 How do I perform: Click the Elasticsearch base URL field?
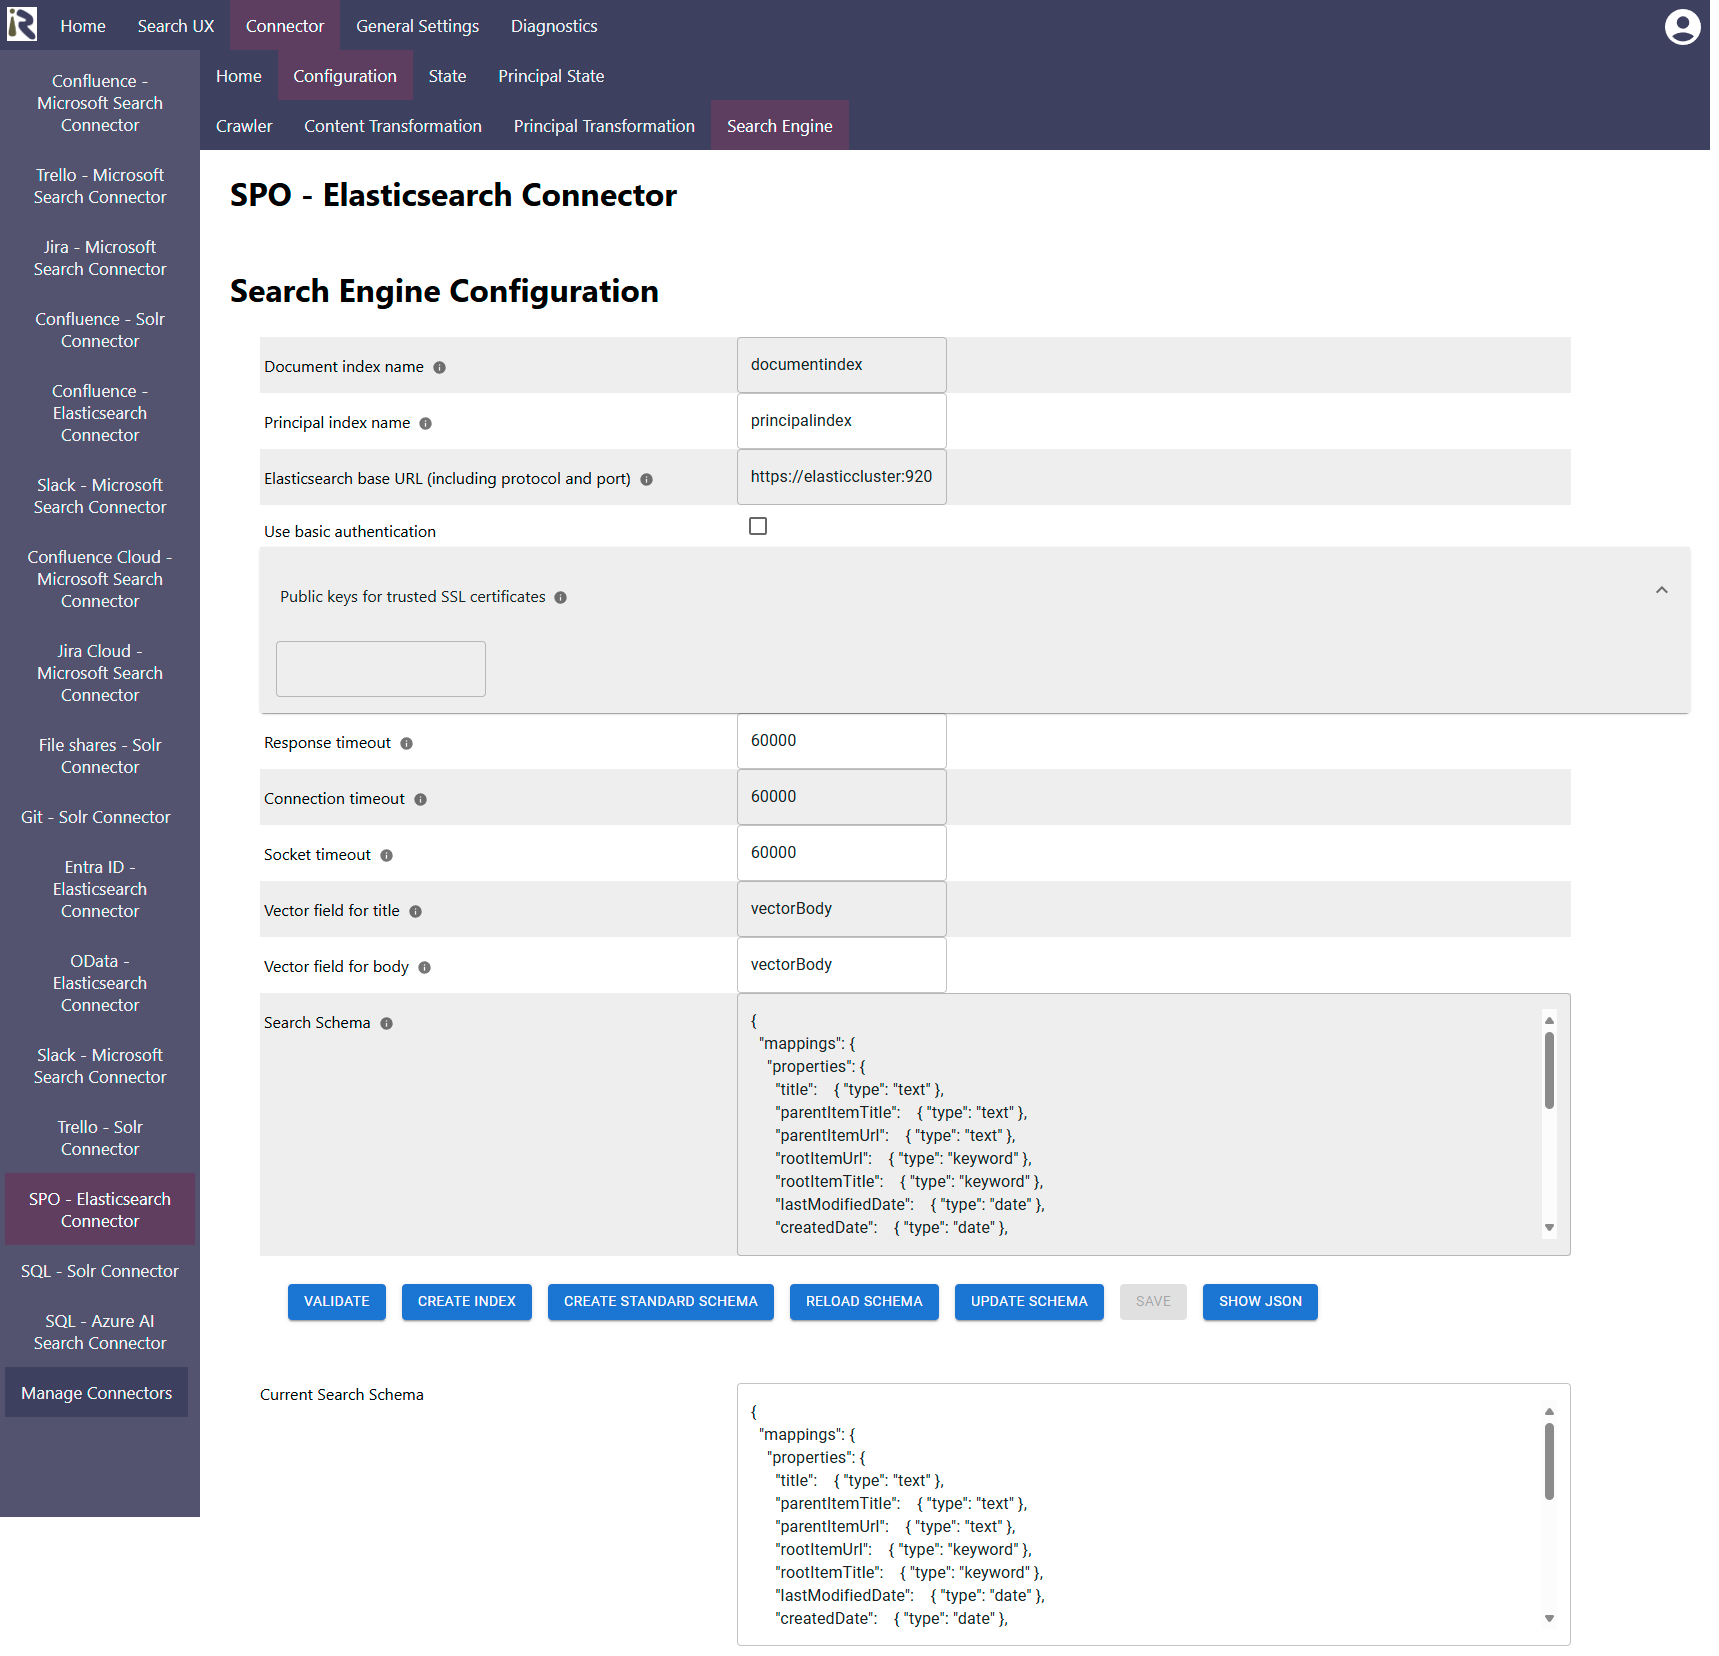point(842,477)
